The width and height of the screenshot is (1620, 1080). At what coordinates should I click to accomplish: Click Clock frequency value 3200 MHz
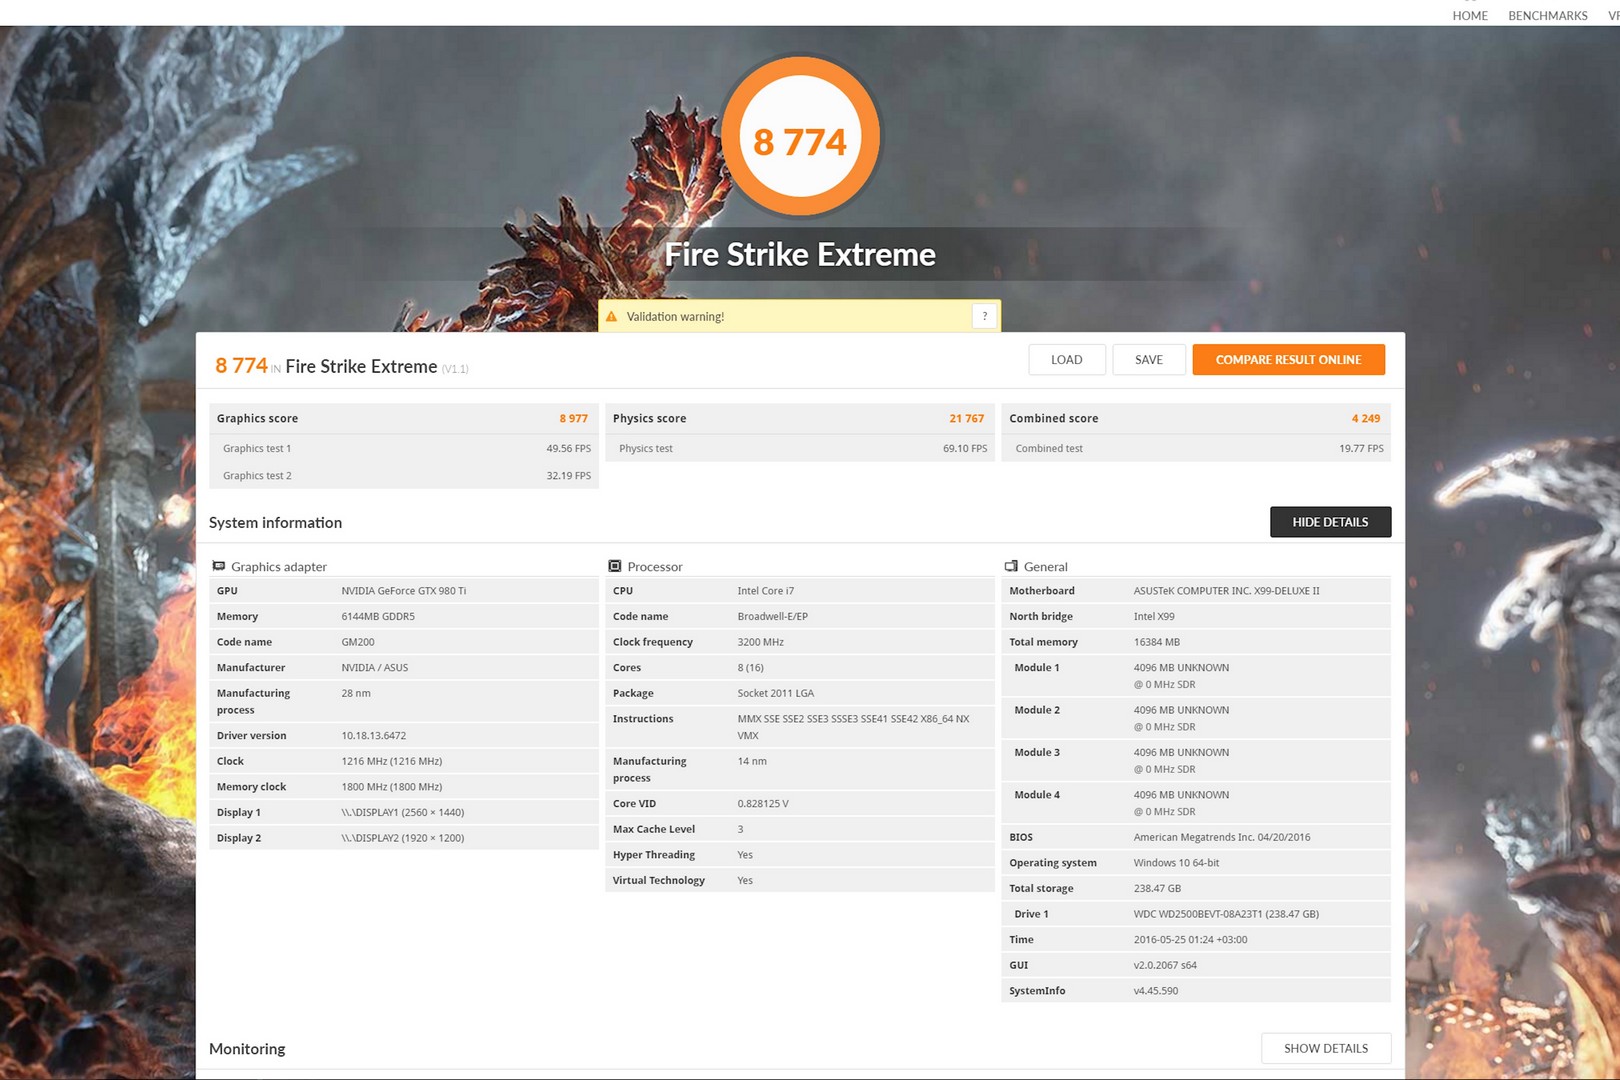click(x=761, y=642)
